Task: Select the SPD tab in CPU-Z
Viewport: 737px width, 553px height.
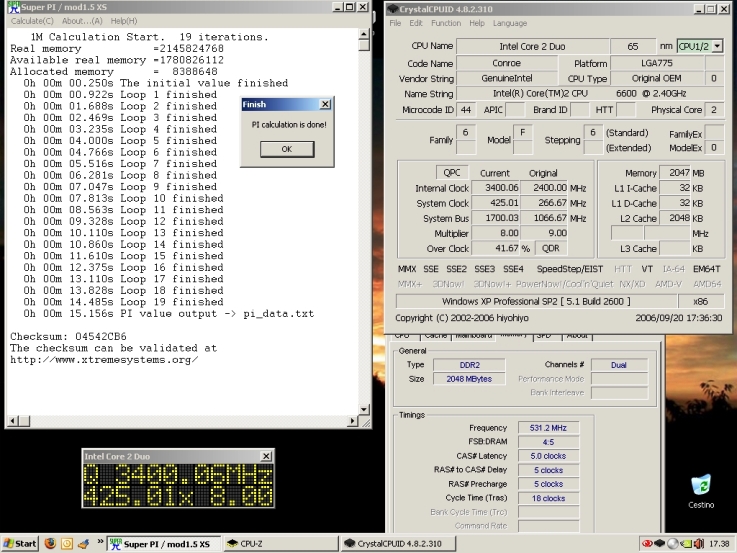Action: [x=543, y=335]
